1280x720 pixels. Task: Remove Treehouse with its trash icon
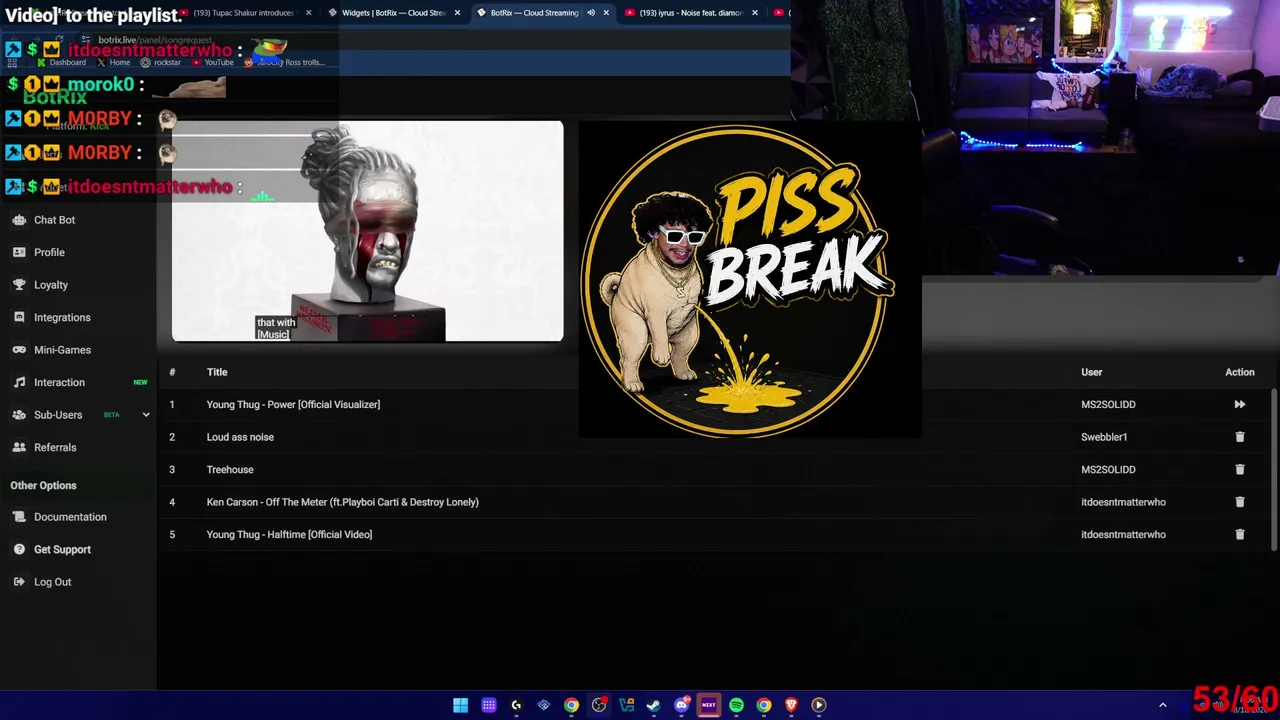[x=1240, y=469]
